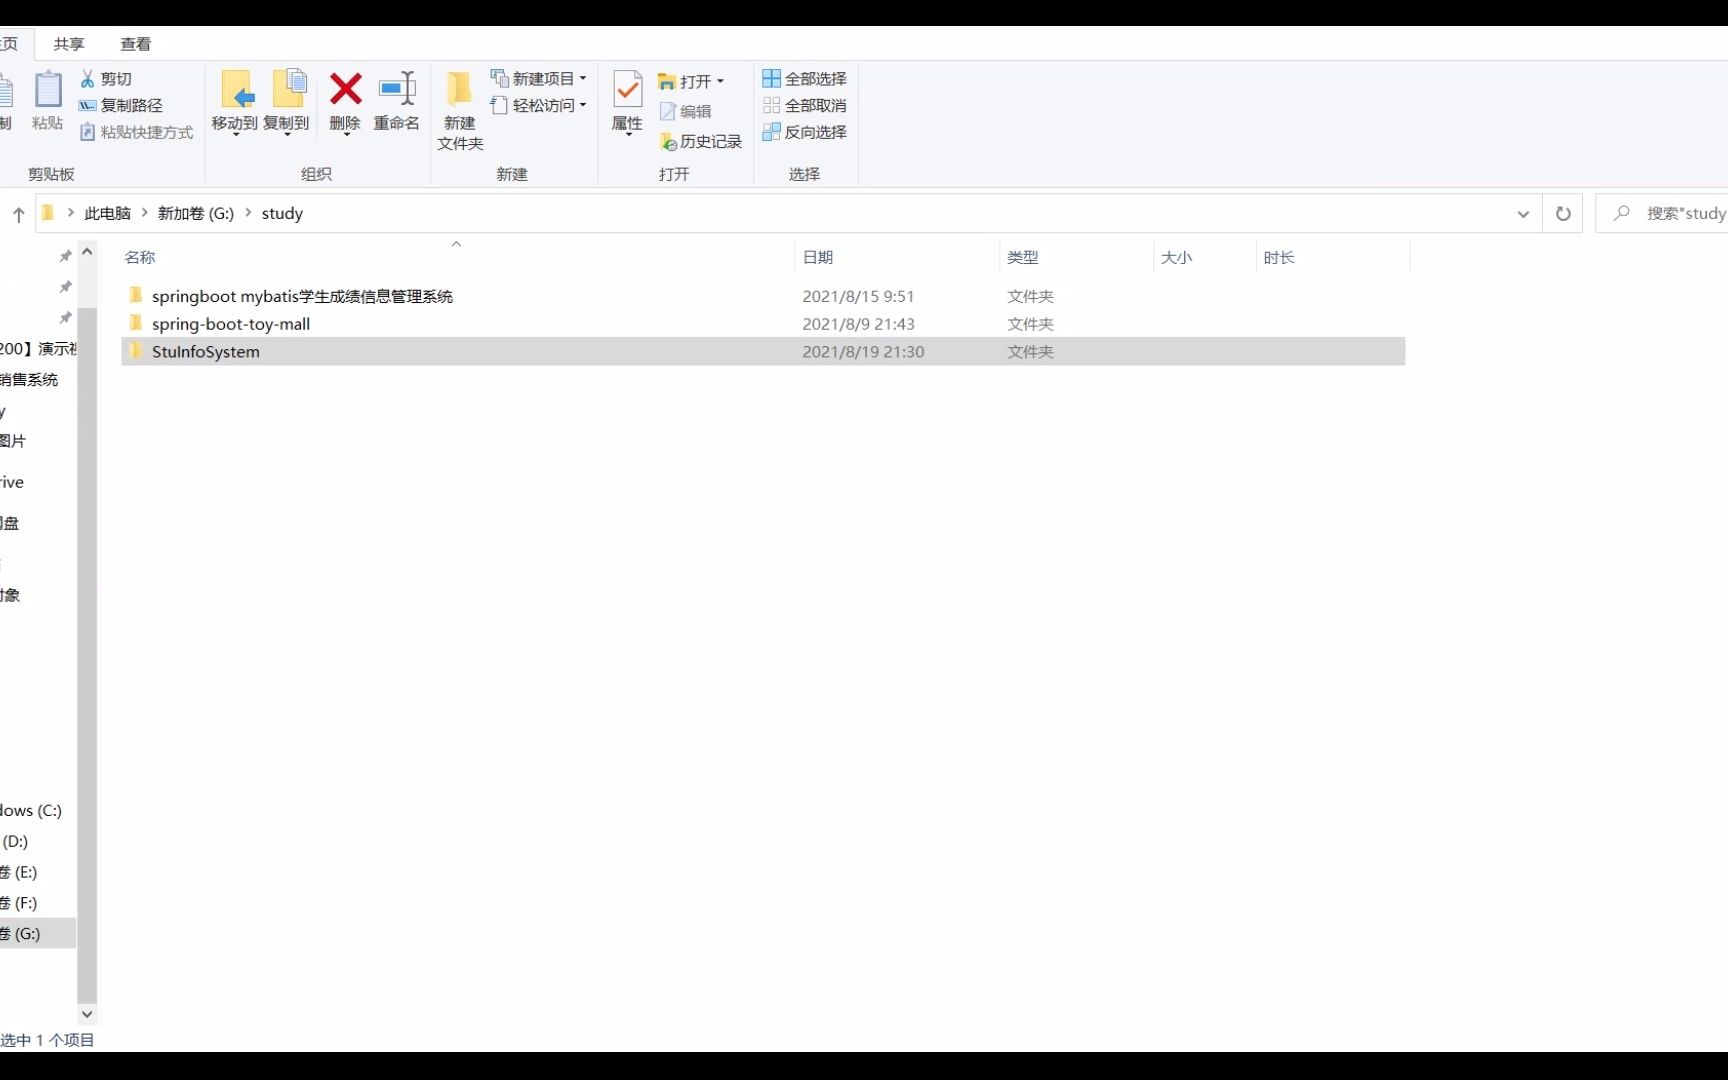The width and height of the screenshot is (1728, 1080).
Task: Switch to the 查看 ribbon tab
Action: (x=136, y=43)
